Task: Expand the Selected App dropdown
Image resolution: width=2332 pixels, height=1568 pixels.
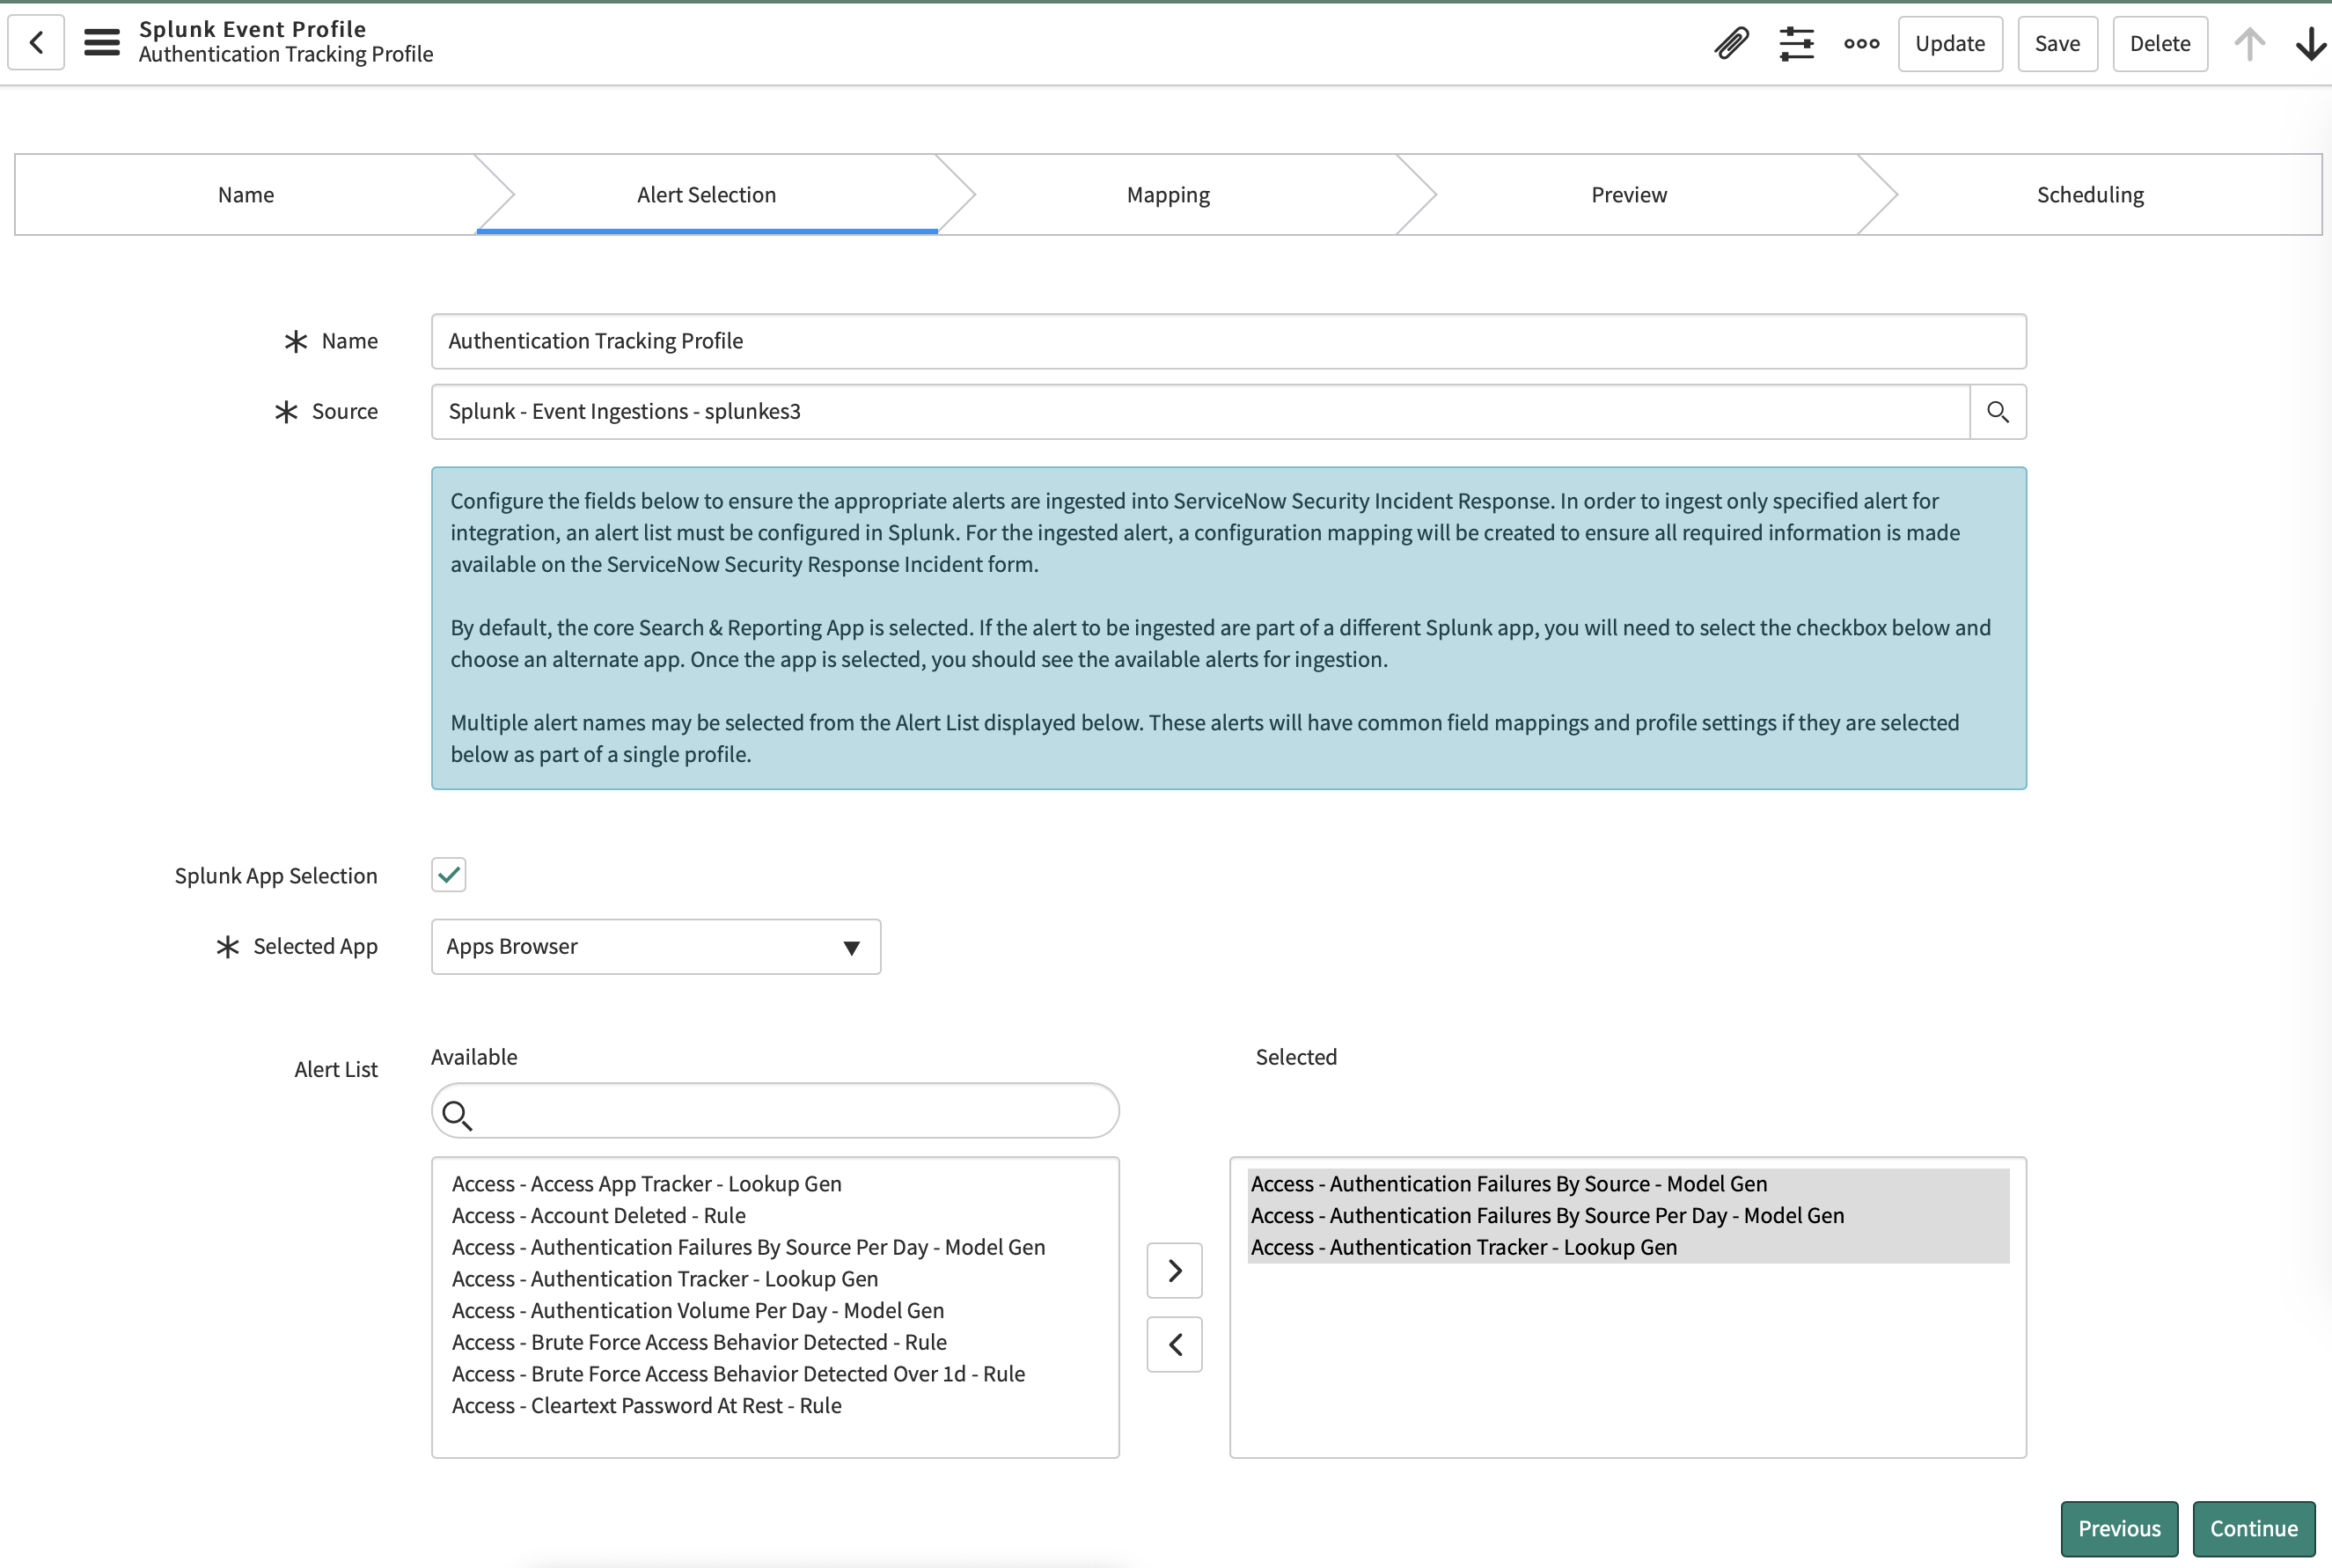Action: 656,946
